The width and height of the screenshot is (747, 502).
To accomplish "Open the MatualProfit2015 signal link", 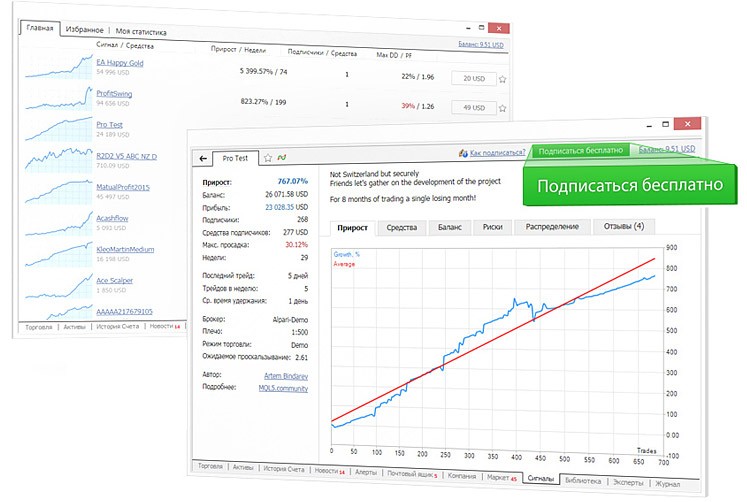I will pos(123,187).
